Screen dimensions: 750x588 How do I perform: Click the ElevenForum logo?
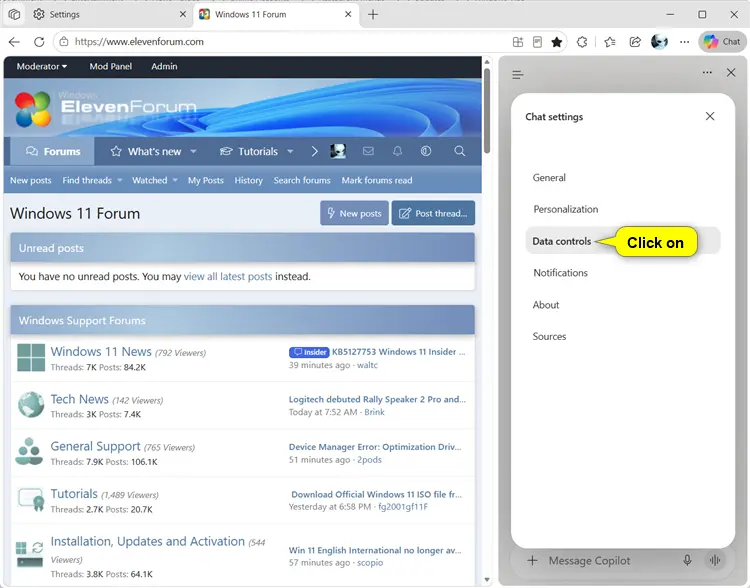click(x=105, y=108)
